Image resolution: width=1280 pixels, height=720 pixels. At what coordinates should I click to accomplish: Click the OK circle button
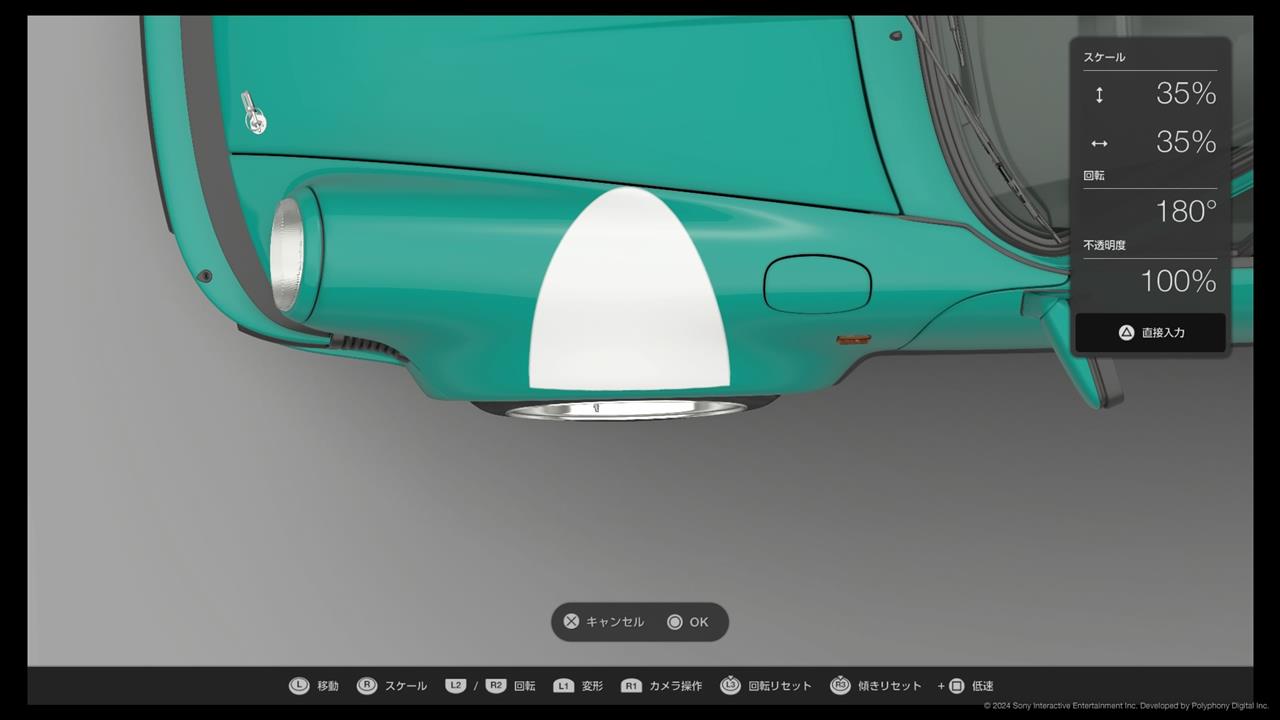[x=688, y=622]
